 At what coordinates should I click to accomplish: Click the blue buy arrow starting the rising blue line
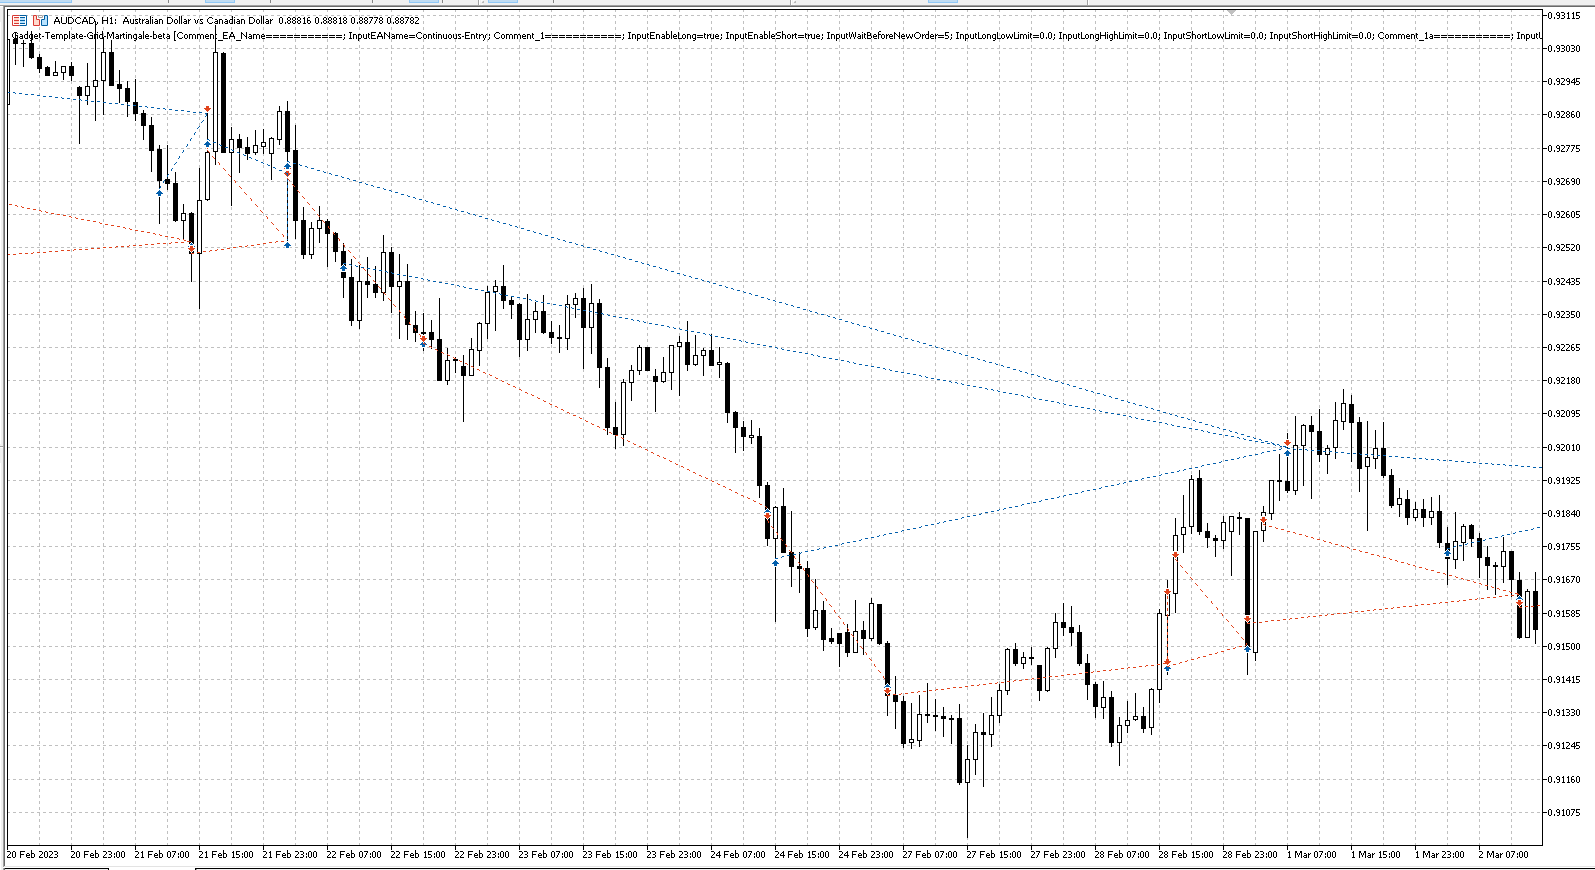point(775,563)
